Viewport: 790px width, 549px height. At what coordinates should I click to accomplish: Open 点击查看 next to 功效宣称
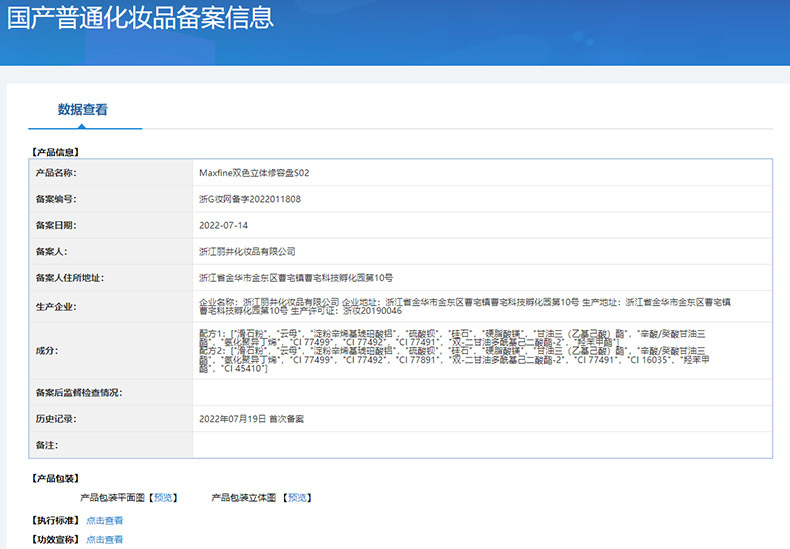(104, 539)
